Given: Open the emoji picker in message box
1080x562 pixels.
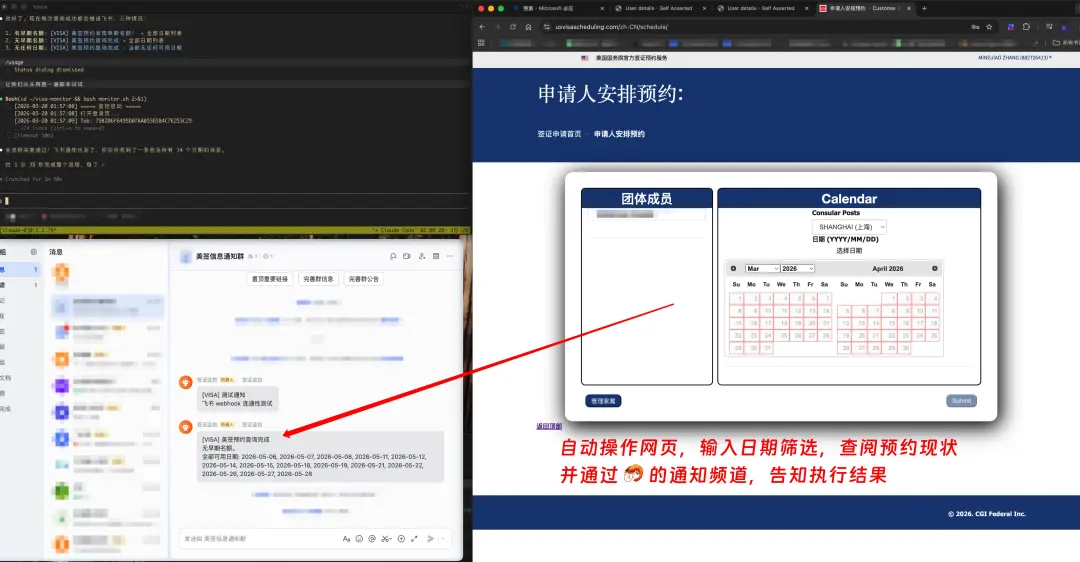Looking at the screenshot, I should pos(359,539).
